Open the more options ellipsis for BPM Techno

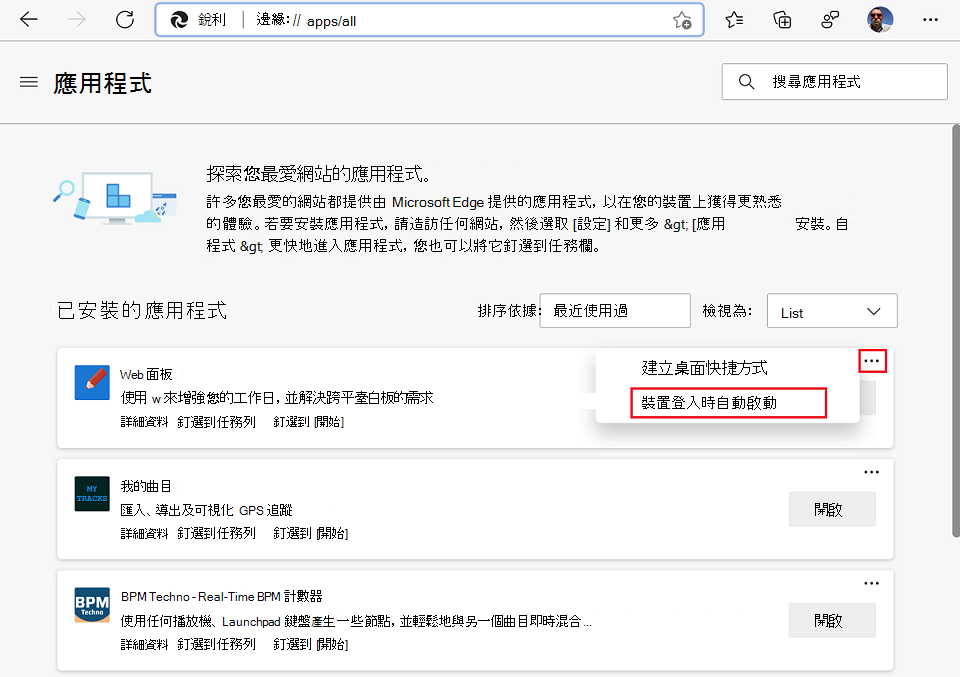click(x=871, y=583)
